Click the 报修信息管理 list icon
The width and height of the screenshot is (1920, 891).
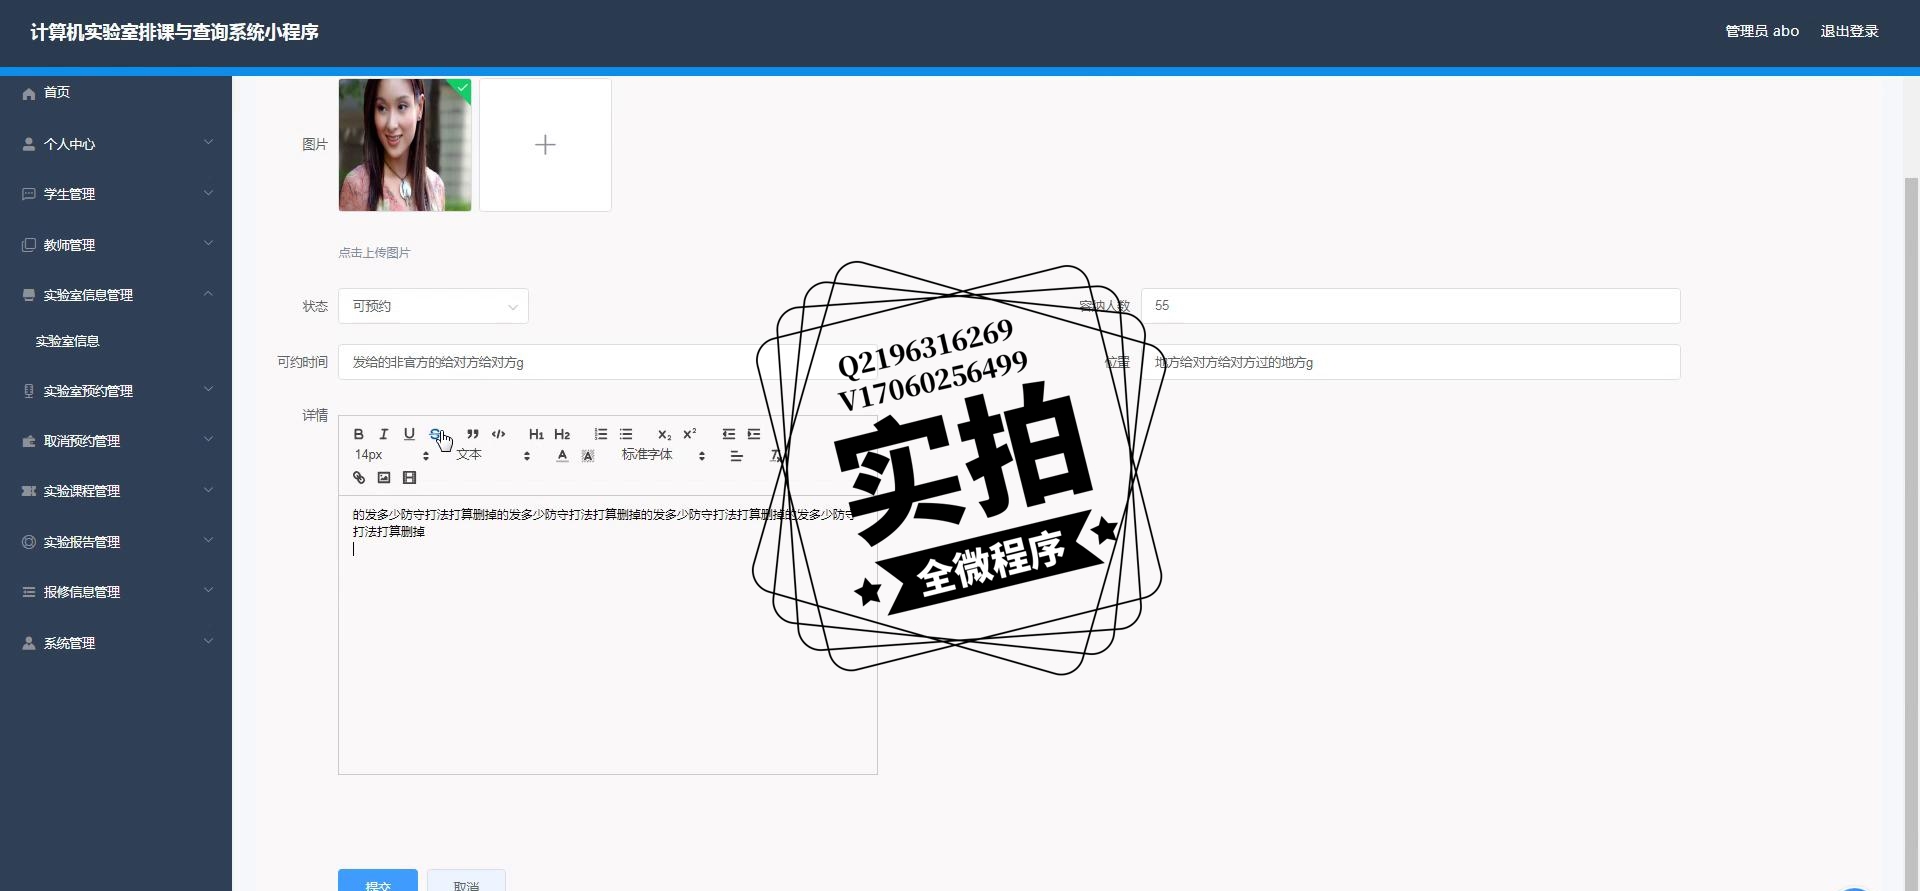pos(29,592)
